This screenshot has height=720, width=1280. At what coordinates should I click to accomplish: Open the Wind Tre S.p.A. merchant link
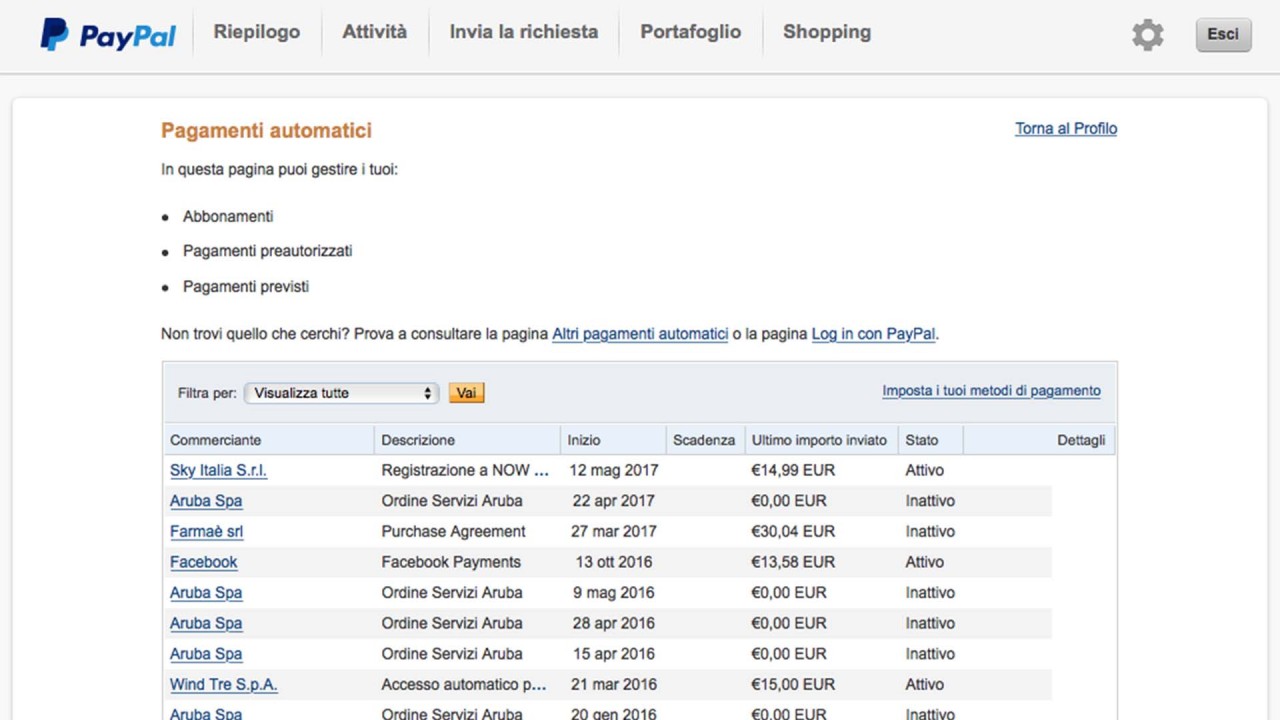pos(224,685)
